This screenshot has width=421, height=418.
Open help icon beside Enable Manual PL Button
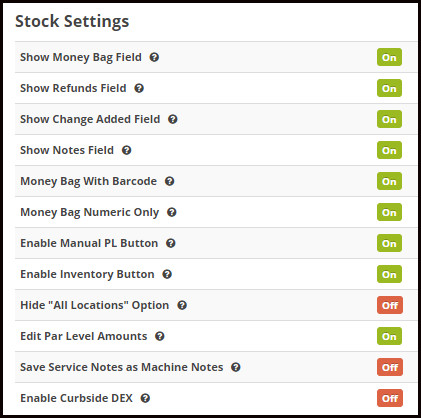point(171,243)
